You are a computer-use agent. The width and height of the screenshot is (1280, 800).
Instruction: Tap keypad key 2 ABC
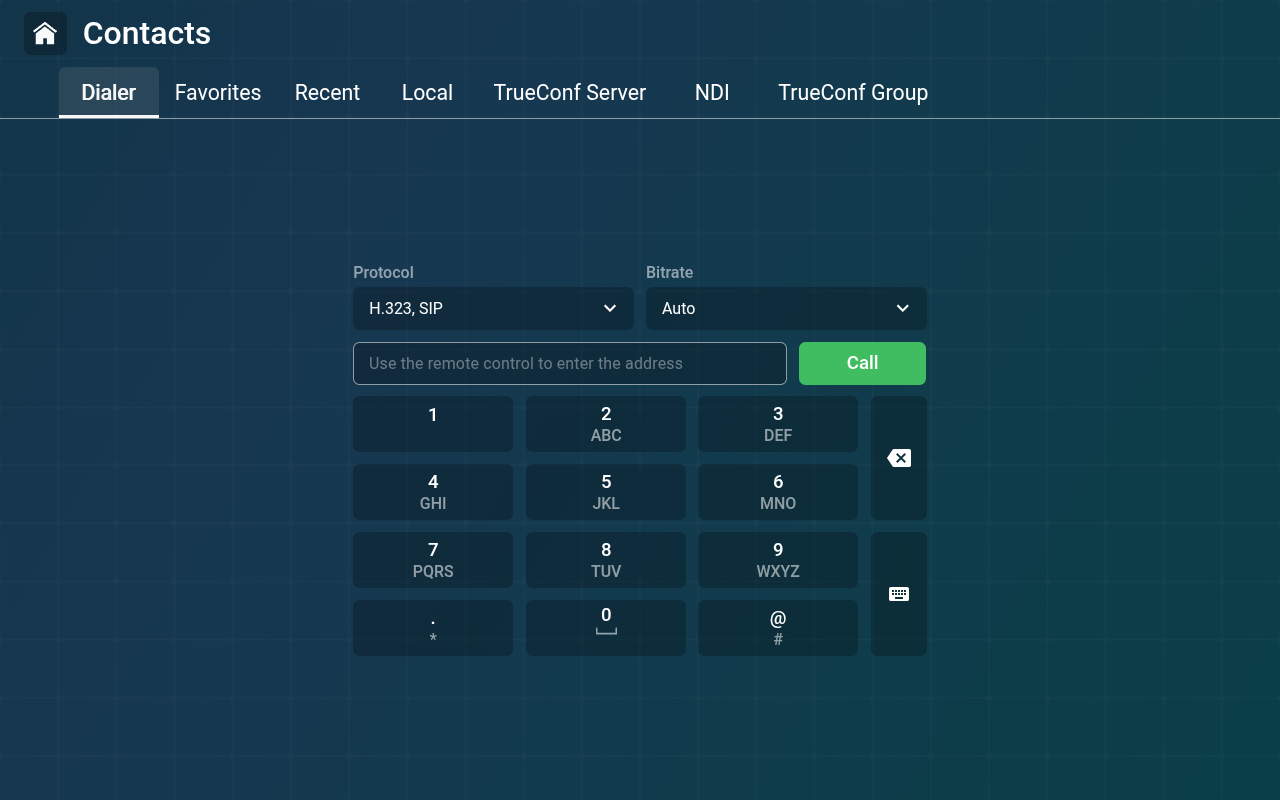click(606, 424)
